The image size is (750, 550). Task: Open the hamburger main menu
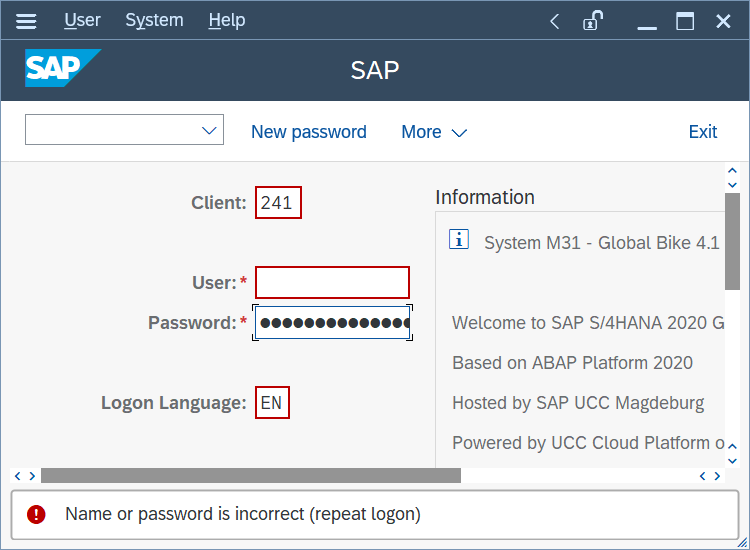coord(26,21)
